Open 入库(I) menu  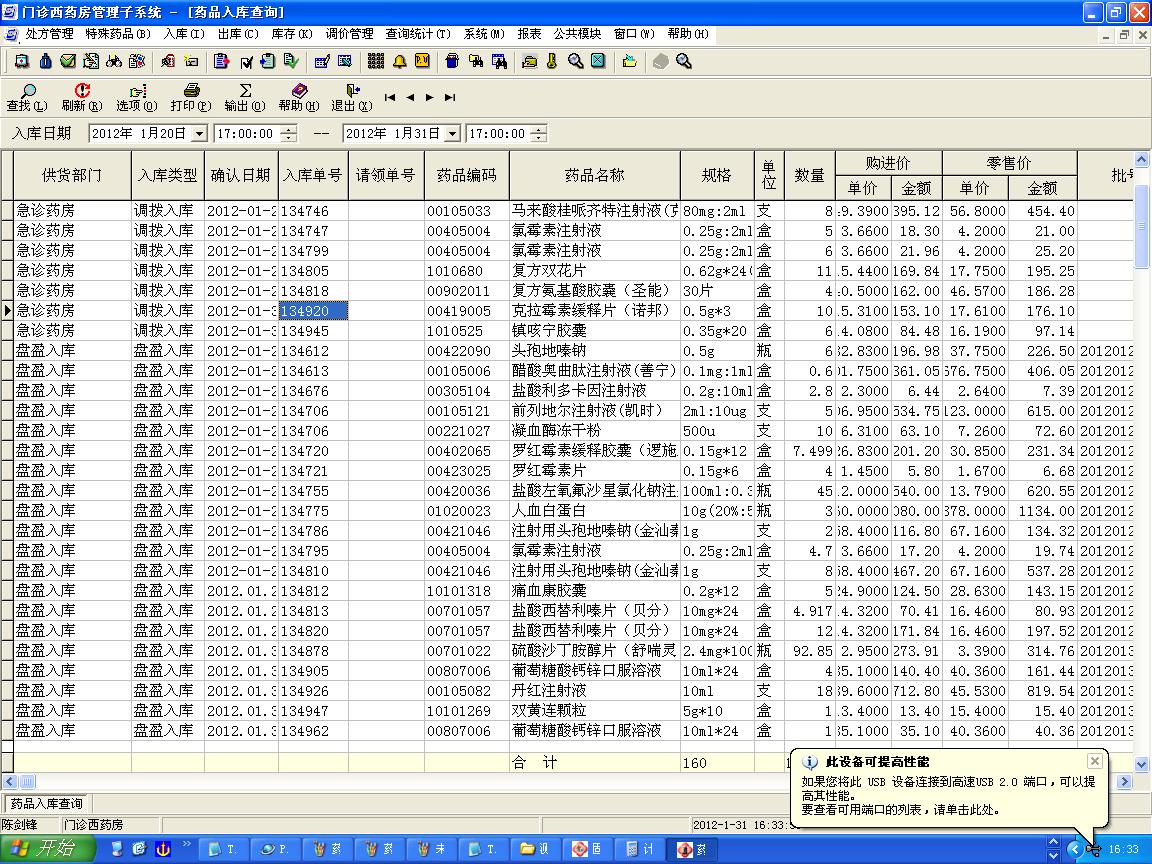click(x=184, y=34)
